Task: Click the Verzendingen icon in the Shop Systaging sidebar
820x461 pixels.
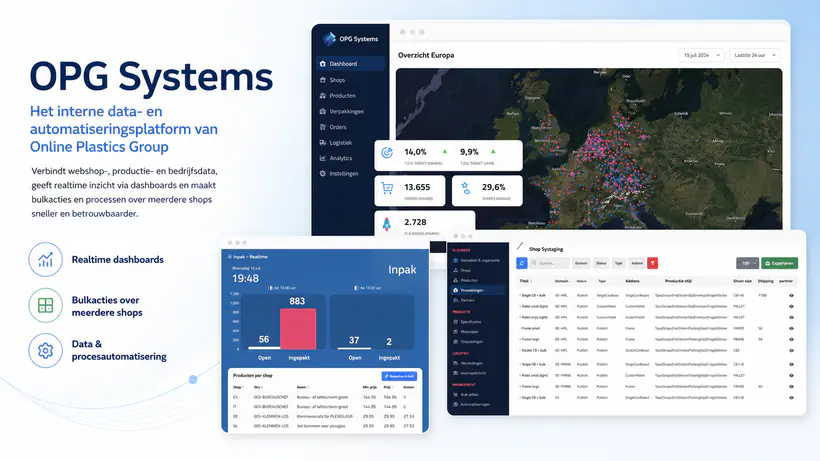Action: pyautogui.click(x=455, y=363)
